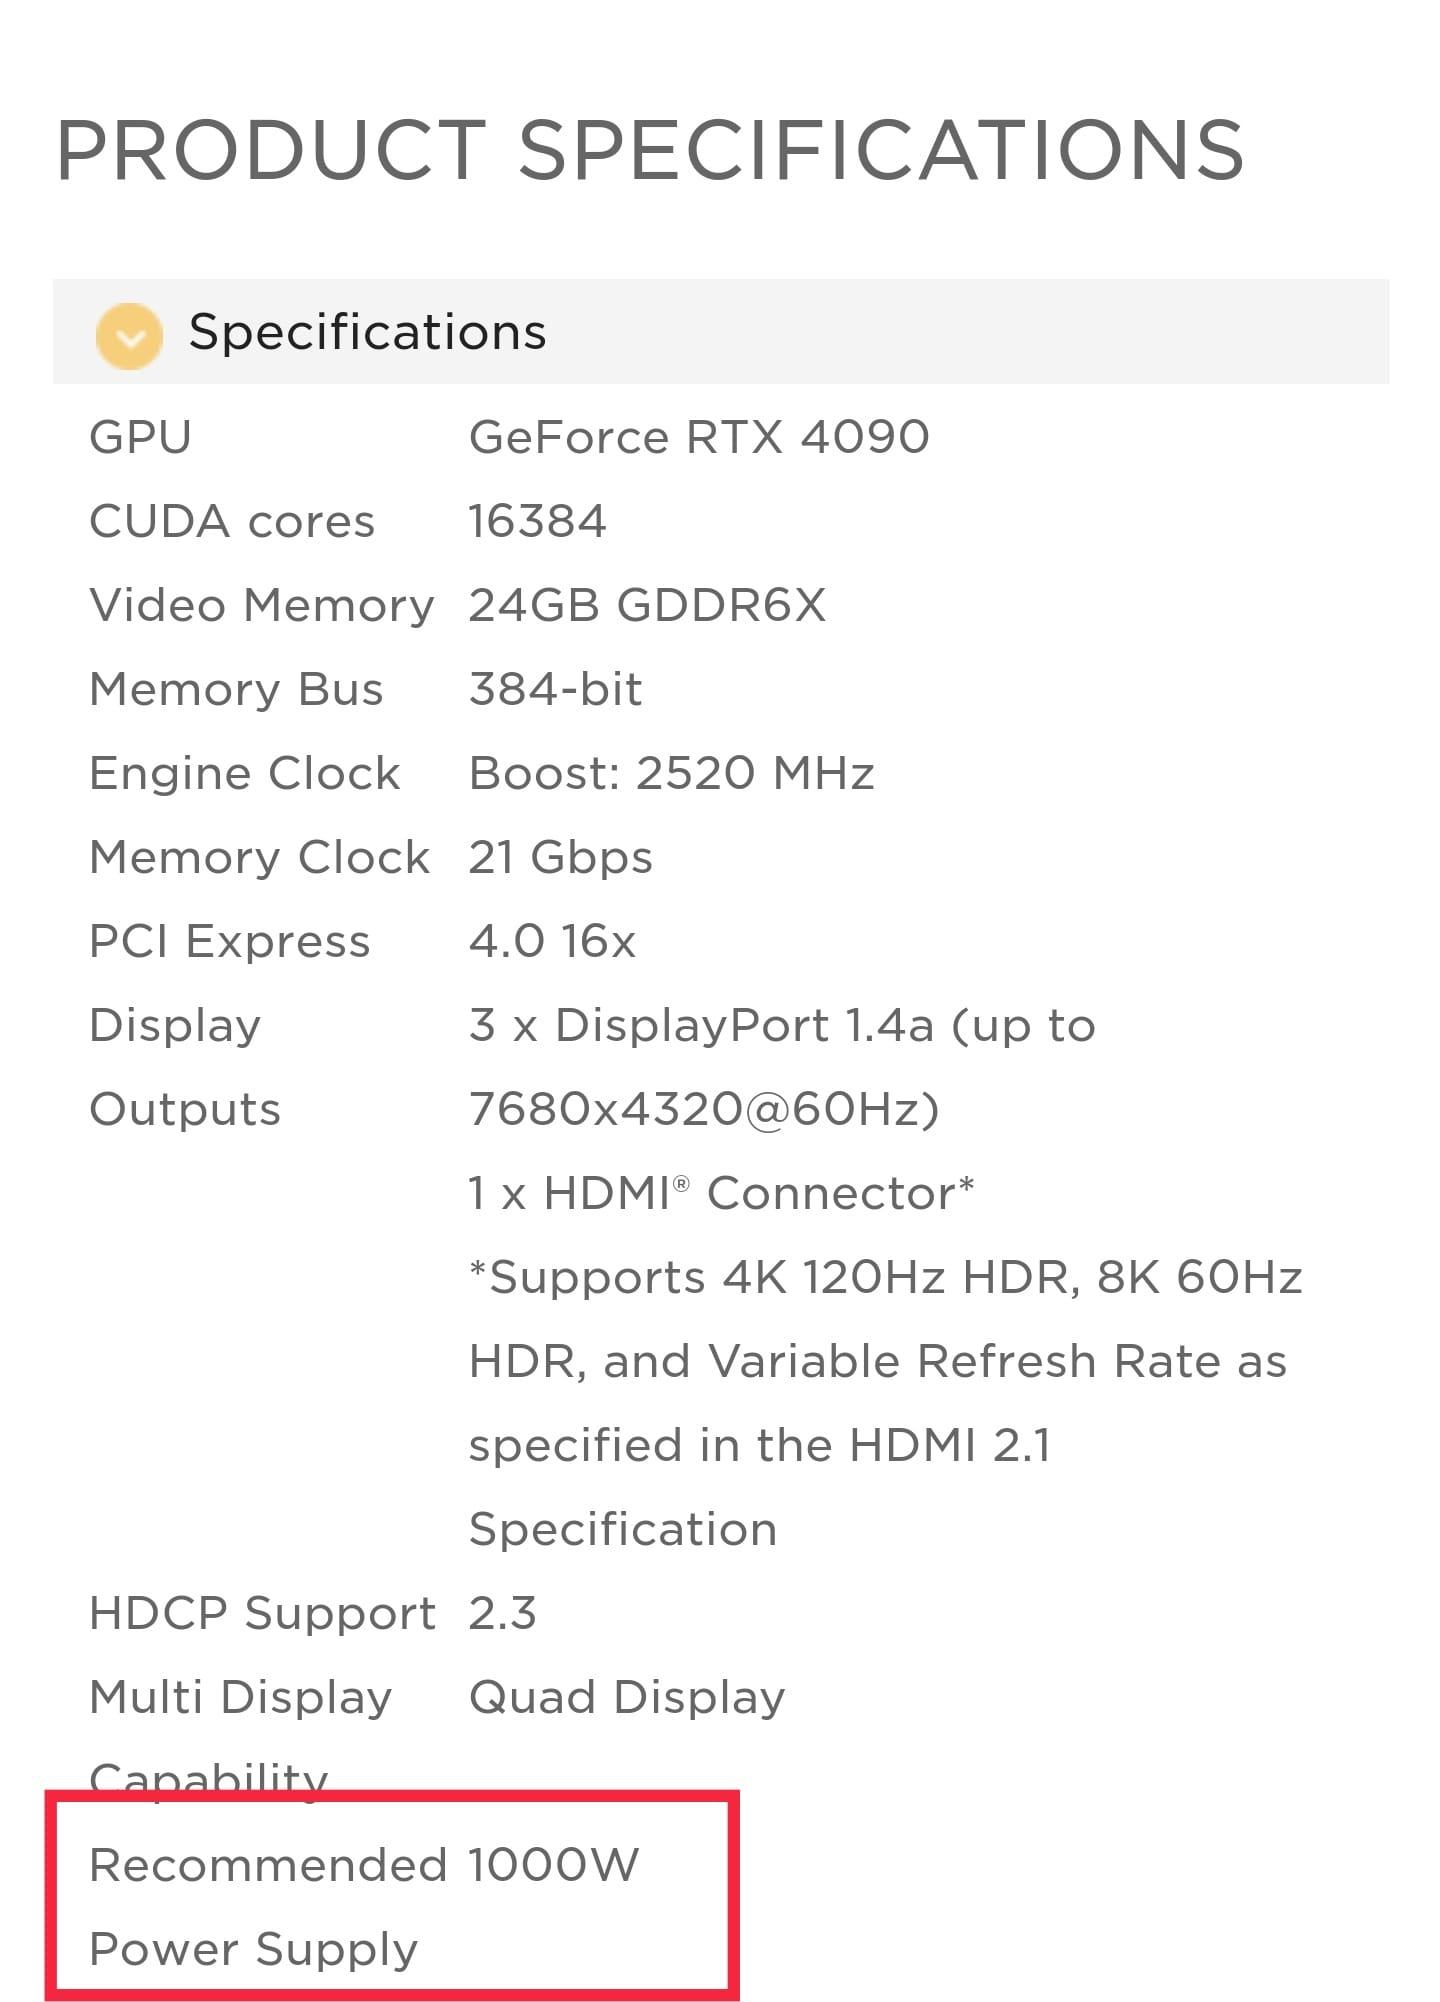Image resolution: width=1440 pixels, height=2002 pixels.
Task: Click the 21 Gbps memory clock value
Action: 560,857
